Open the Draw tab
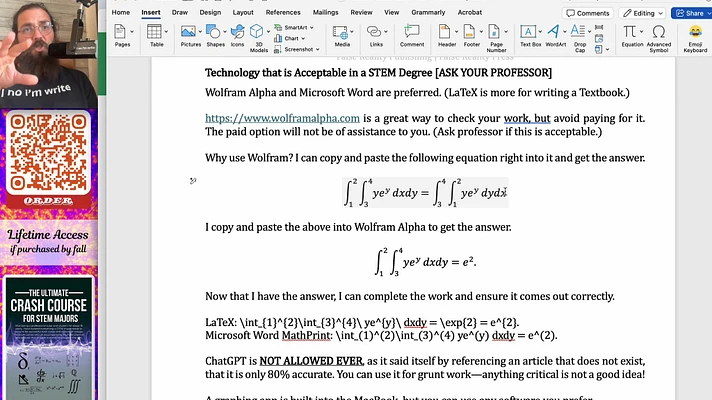This screenshot has height=400, width=712. pos(179,12)
